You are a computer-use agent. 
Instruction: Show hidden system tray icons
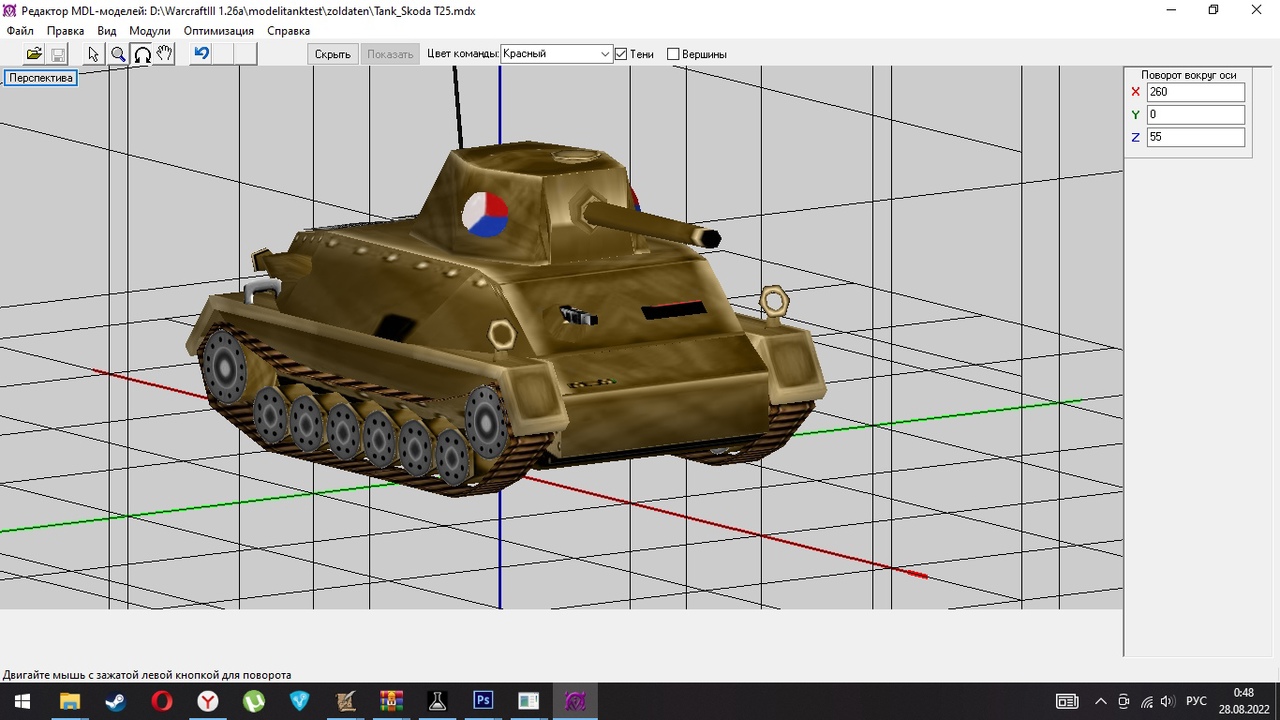pos(1101,701)
